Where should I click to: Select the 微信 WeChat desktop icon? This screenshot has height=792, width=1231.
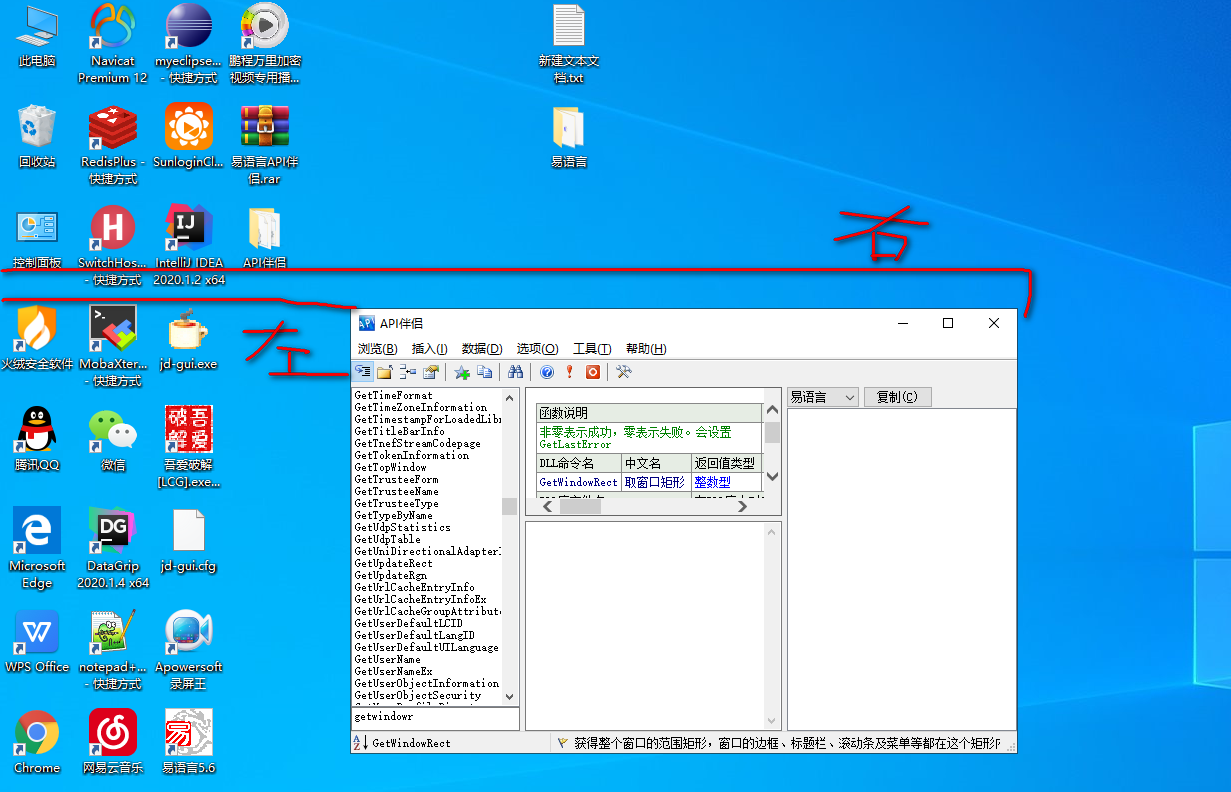click(x=112, y=440)
